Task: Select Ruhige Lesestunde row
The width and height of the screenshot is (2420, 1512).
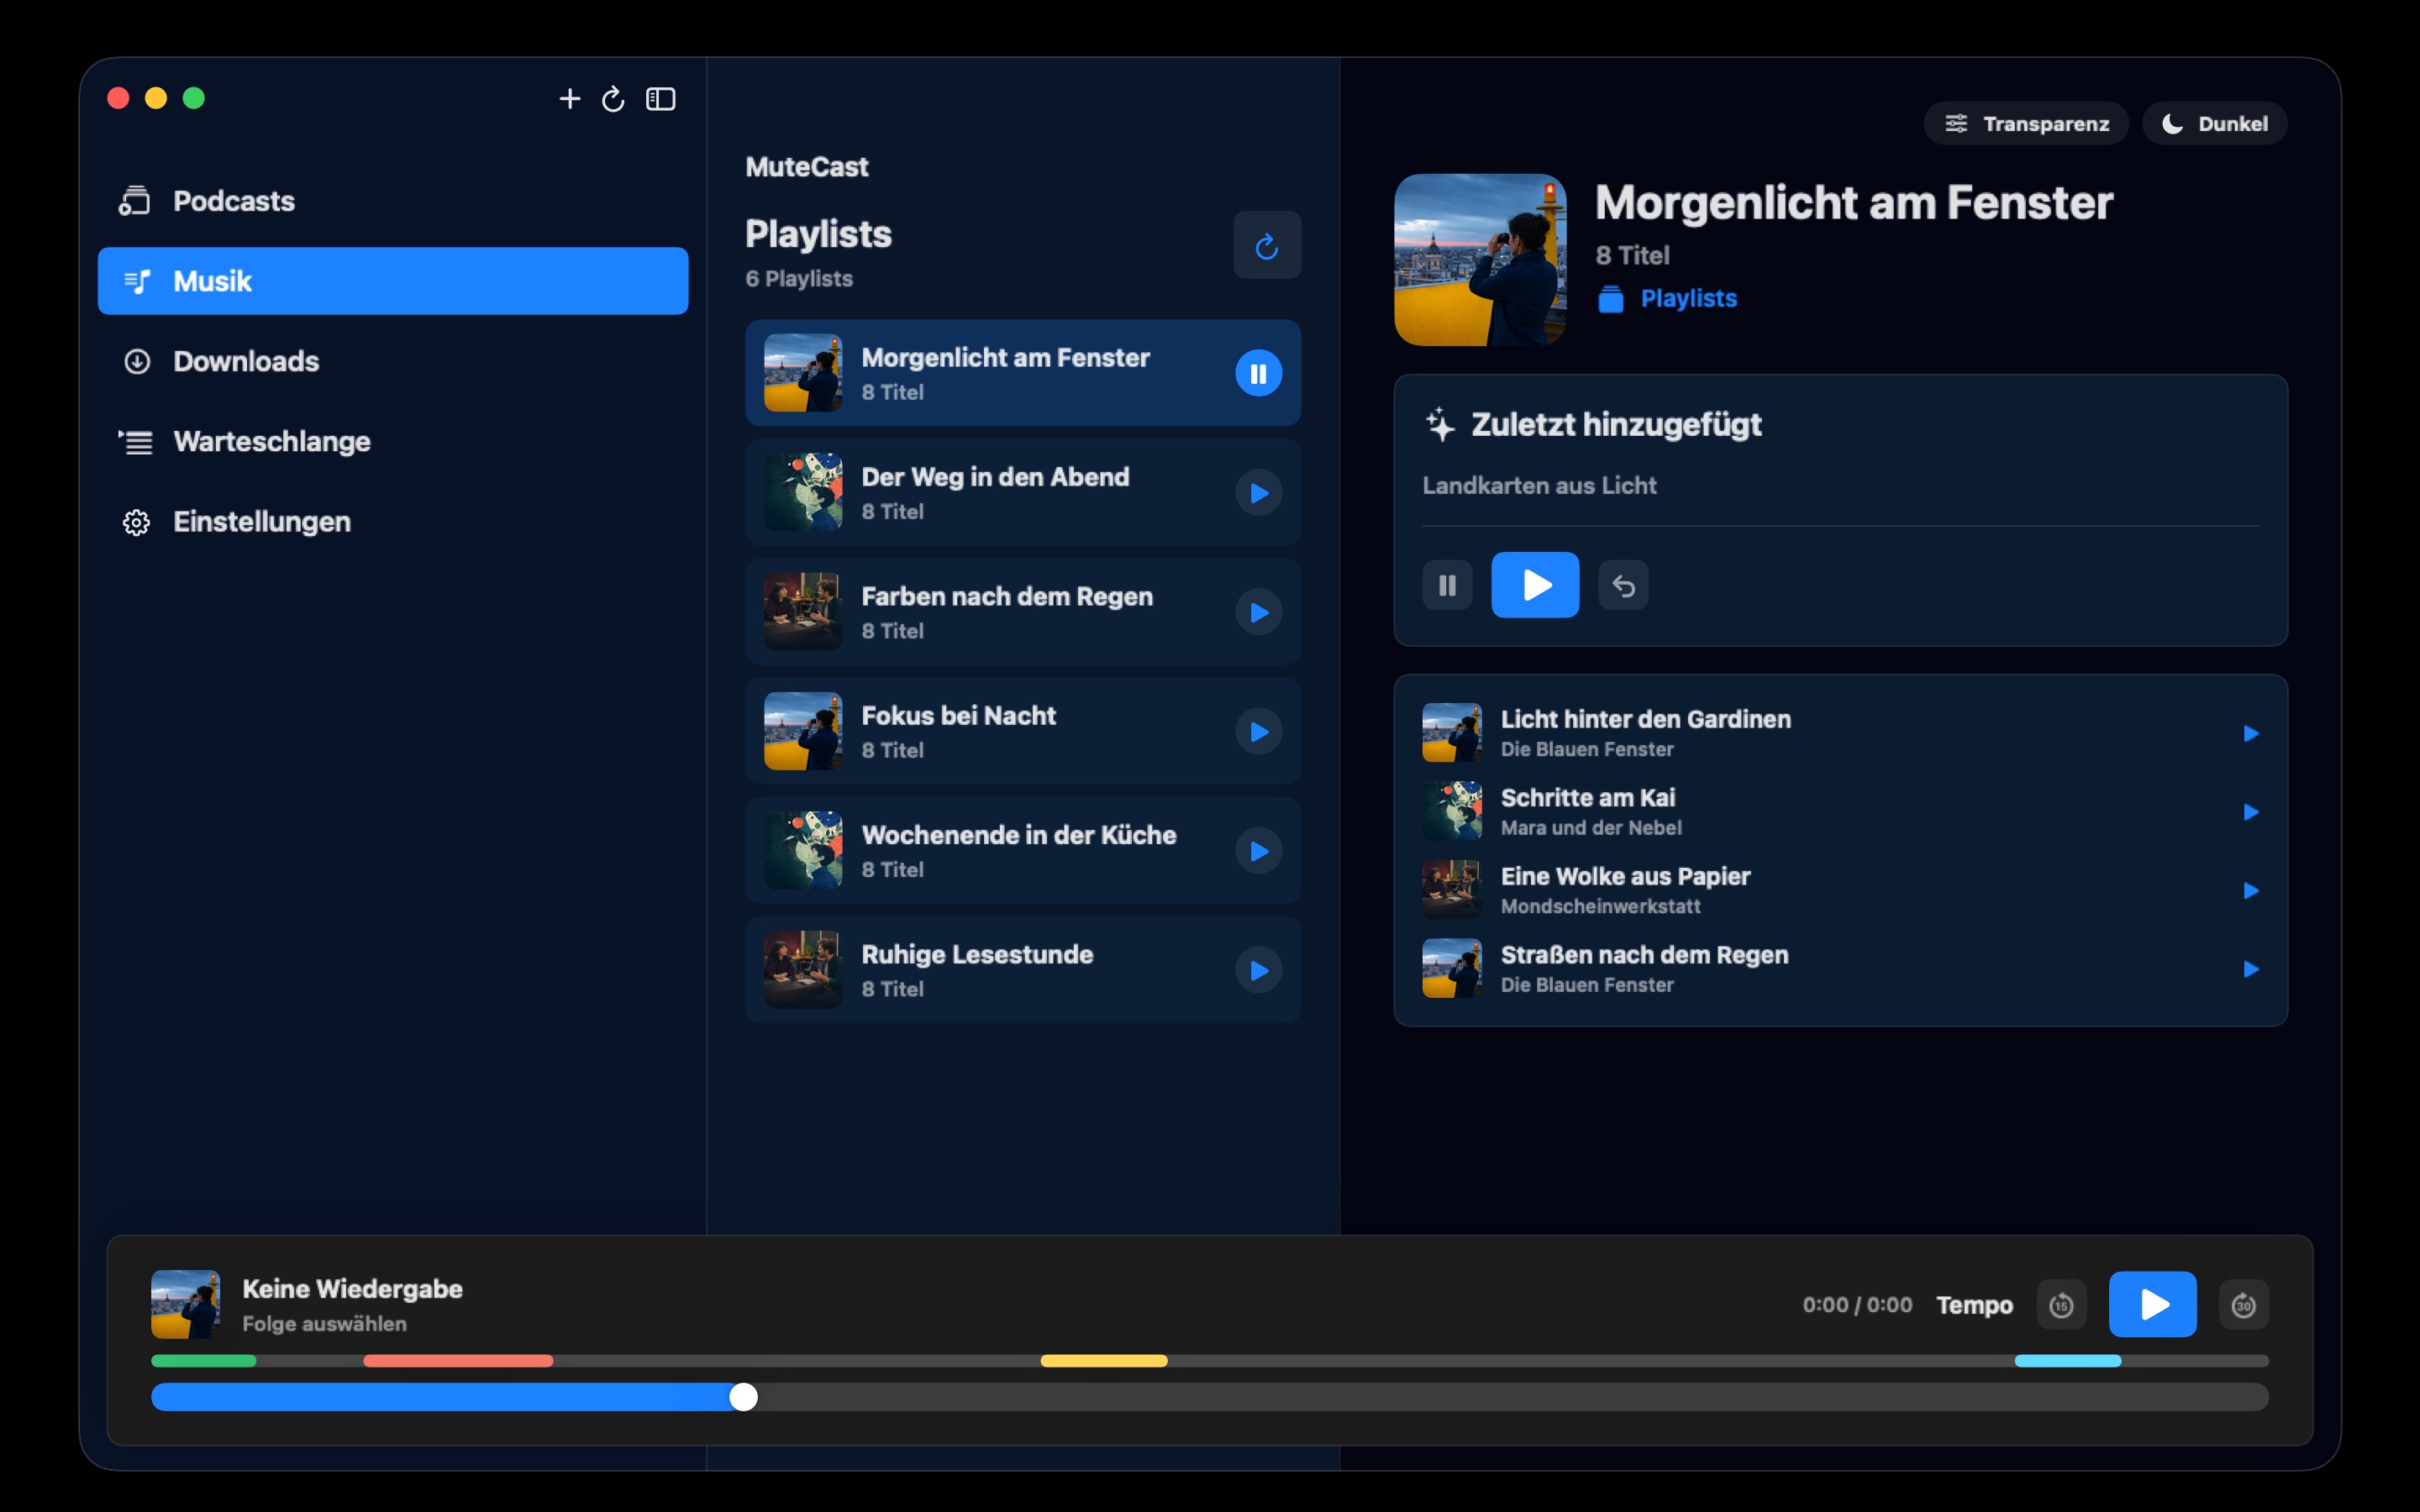Action: 1023,970
